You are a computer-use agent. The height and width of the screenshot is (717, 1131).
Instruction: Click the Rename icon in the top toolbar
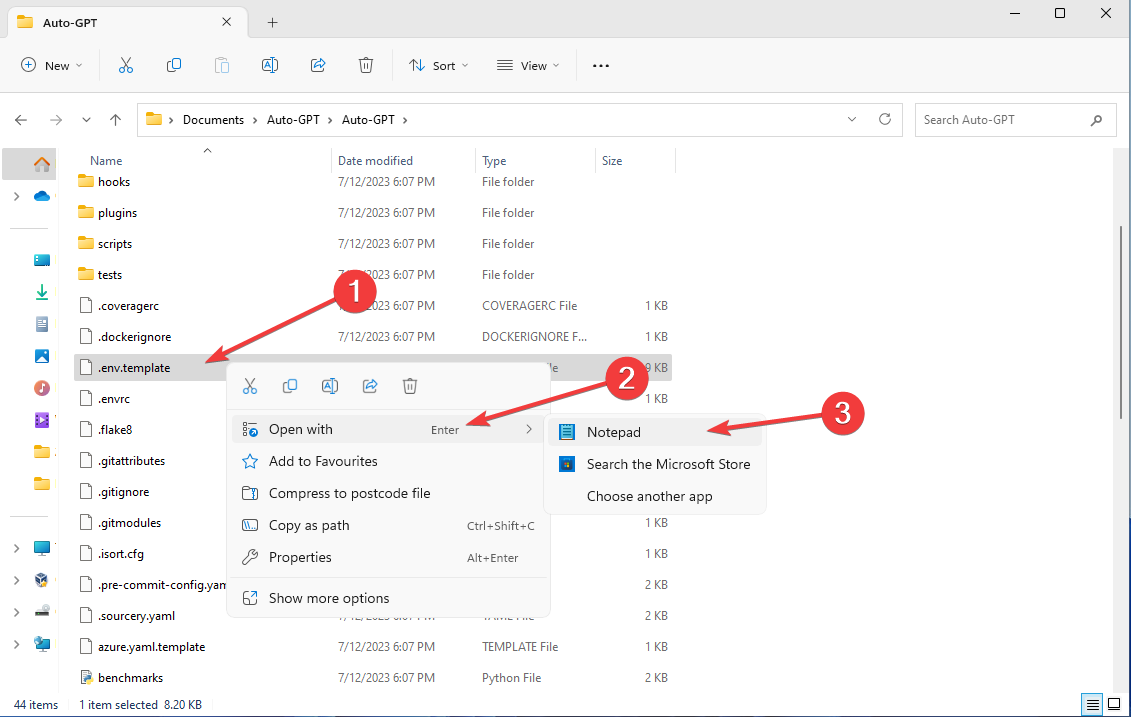pos(270,66)
